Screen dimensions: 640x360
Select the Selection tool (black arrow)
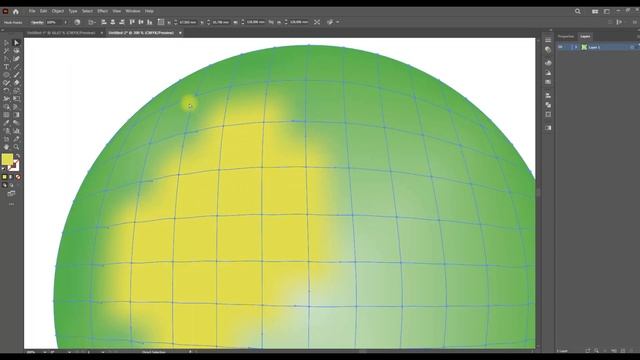point(6,43)
